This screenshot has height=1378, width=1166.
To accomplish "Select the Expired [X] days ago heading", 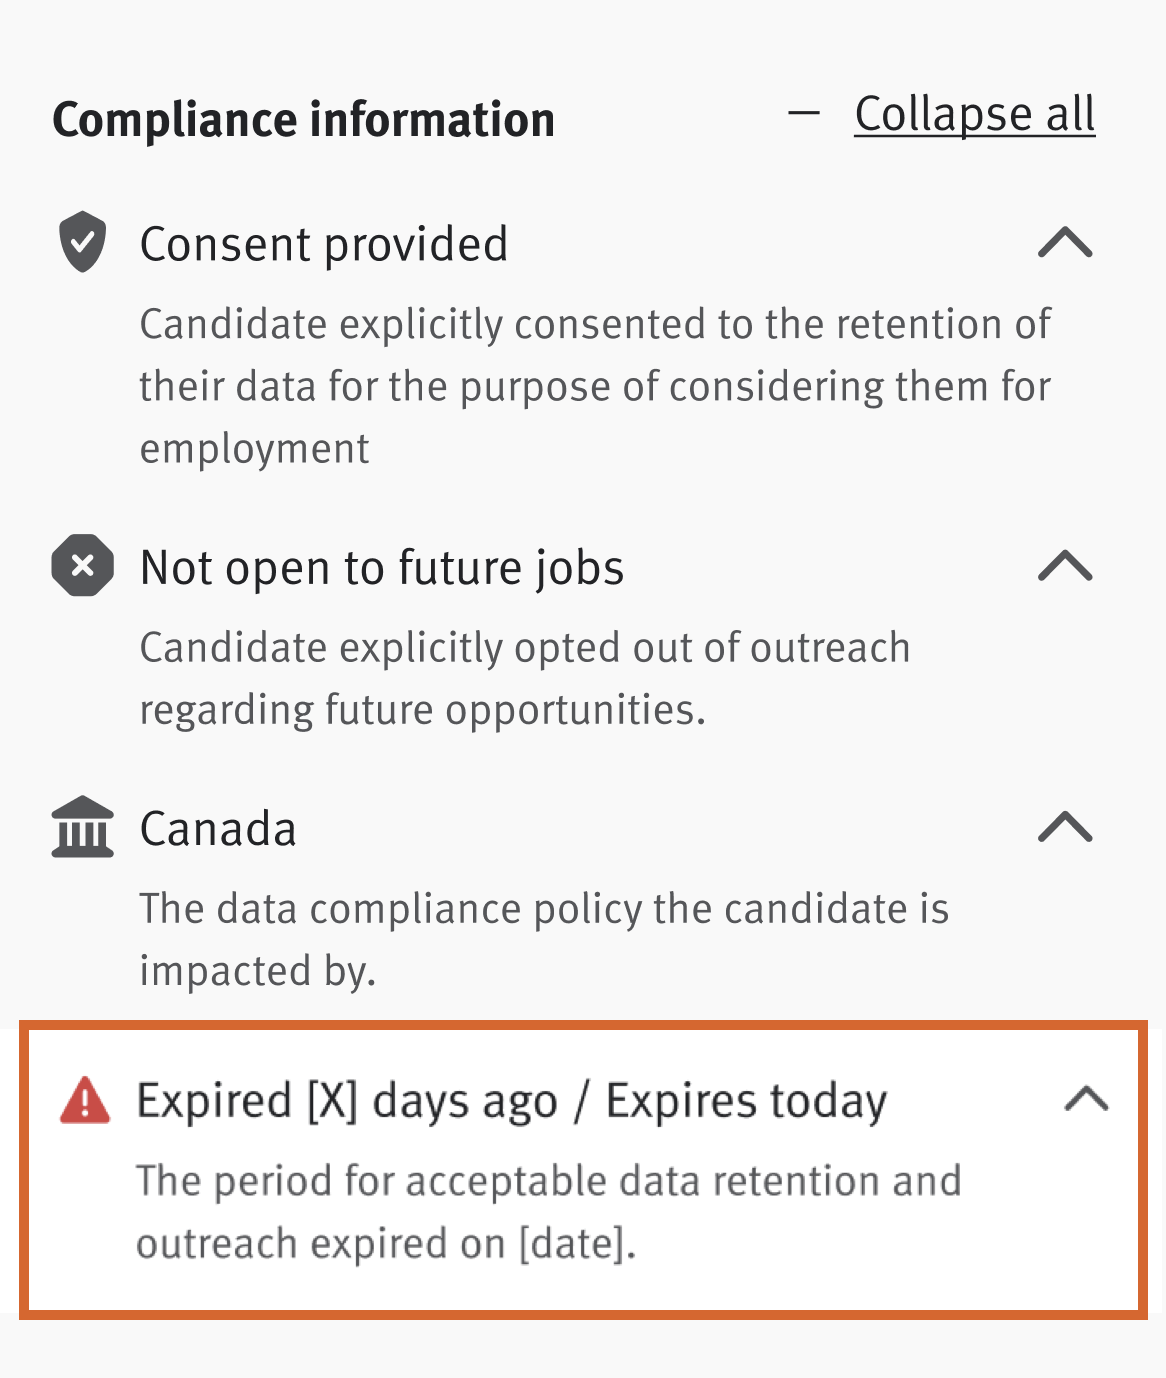I will pyautogui.click(x=346, y=1102).
